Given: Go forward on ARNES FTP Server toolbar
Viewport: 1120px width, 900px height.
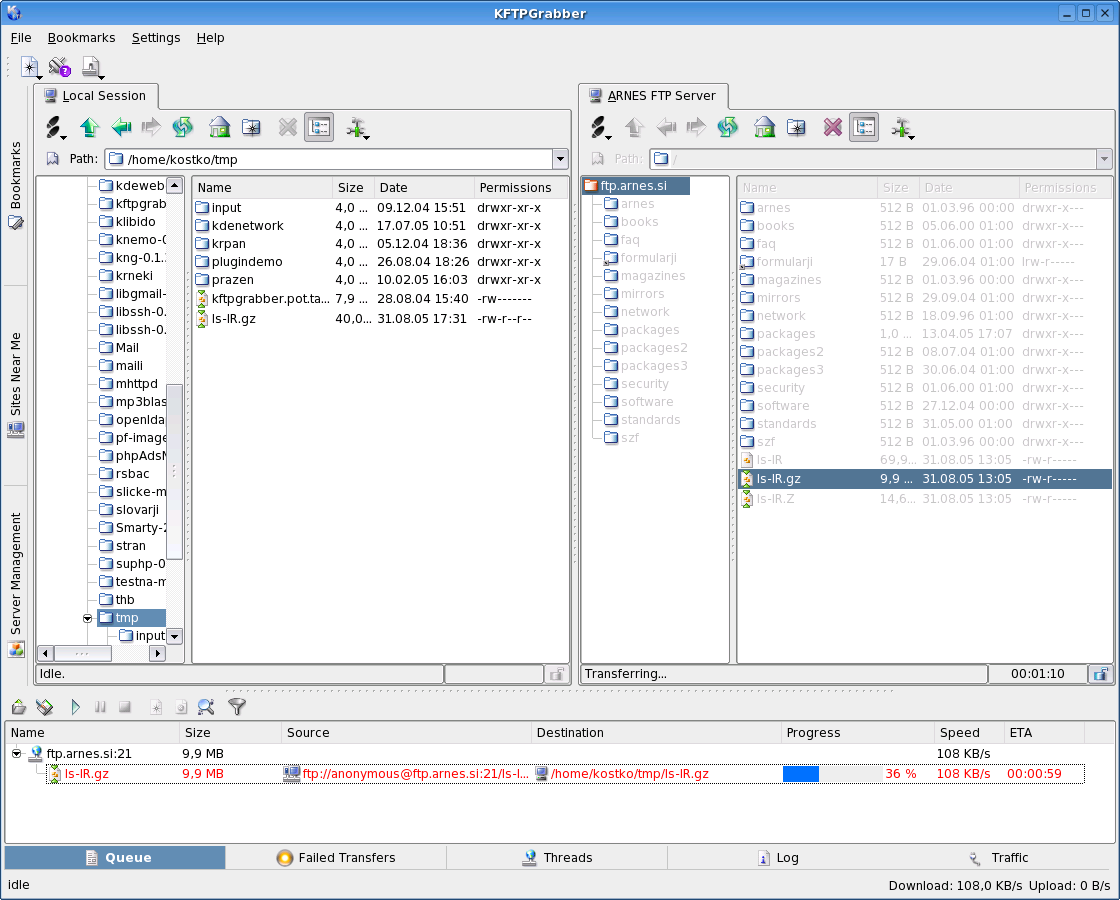Looking at the screenshot, I should [x=696, y=127].
